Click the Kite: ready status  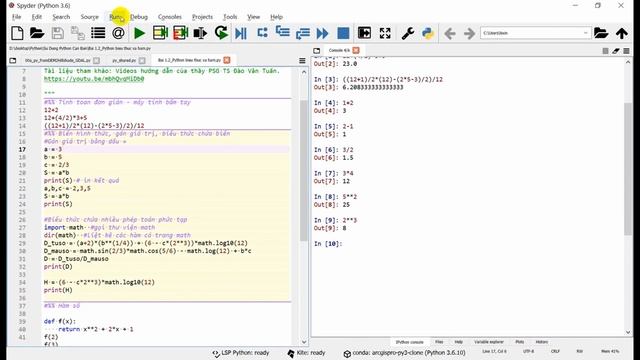[307, 353]
